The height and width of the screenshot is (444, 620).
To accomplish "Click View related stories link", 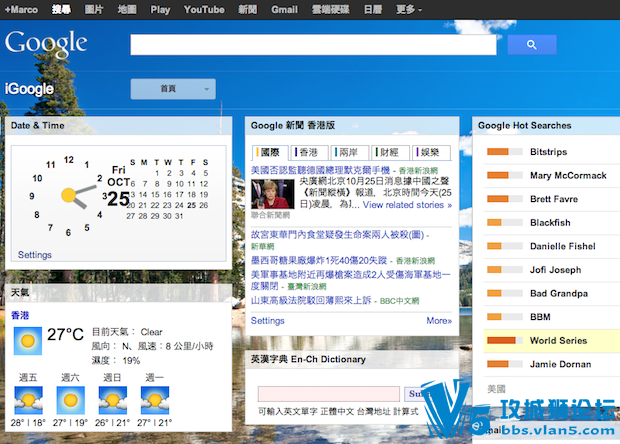I will pos(407,205).
